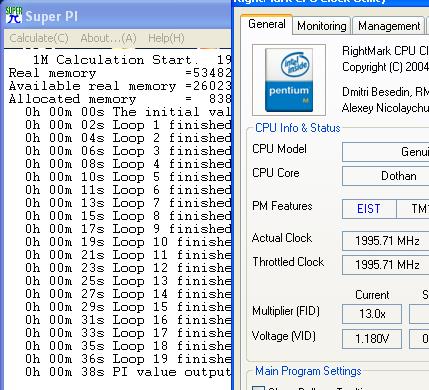Click the CPU Model value field
The width and height of the screenshot is (429, 390).
click(x=386, y=152)
